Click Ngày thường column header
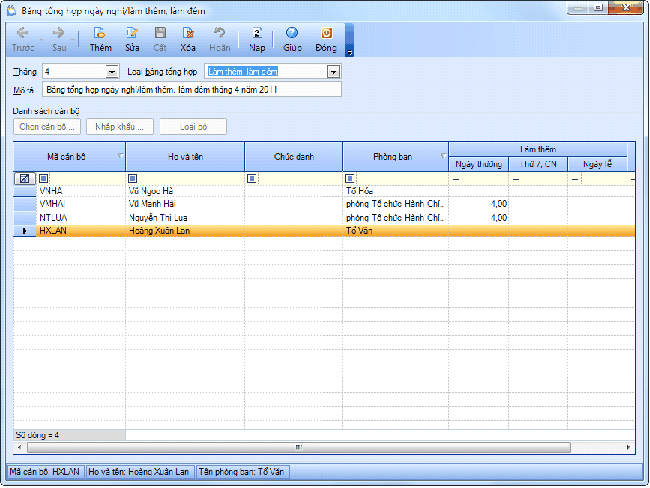650x488 pixels. tap(479, 164)
